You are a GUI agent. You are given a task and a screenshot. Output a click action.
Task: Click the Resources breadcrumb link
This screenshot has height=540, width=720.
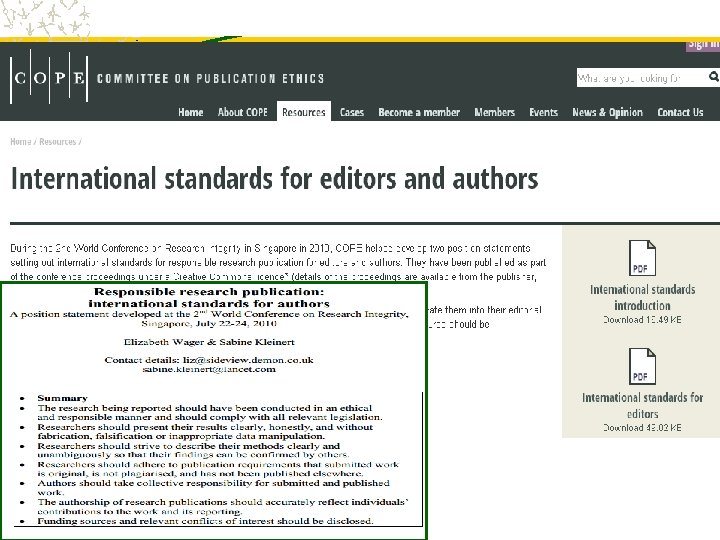point(57,141)
